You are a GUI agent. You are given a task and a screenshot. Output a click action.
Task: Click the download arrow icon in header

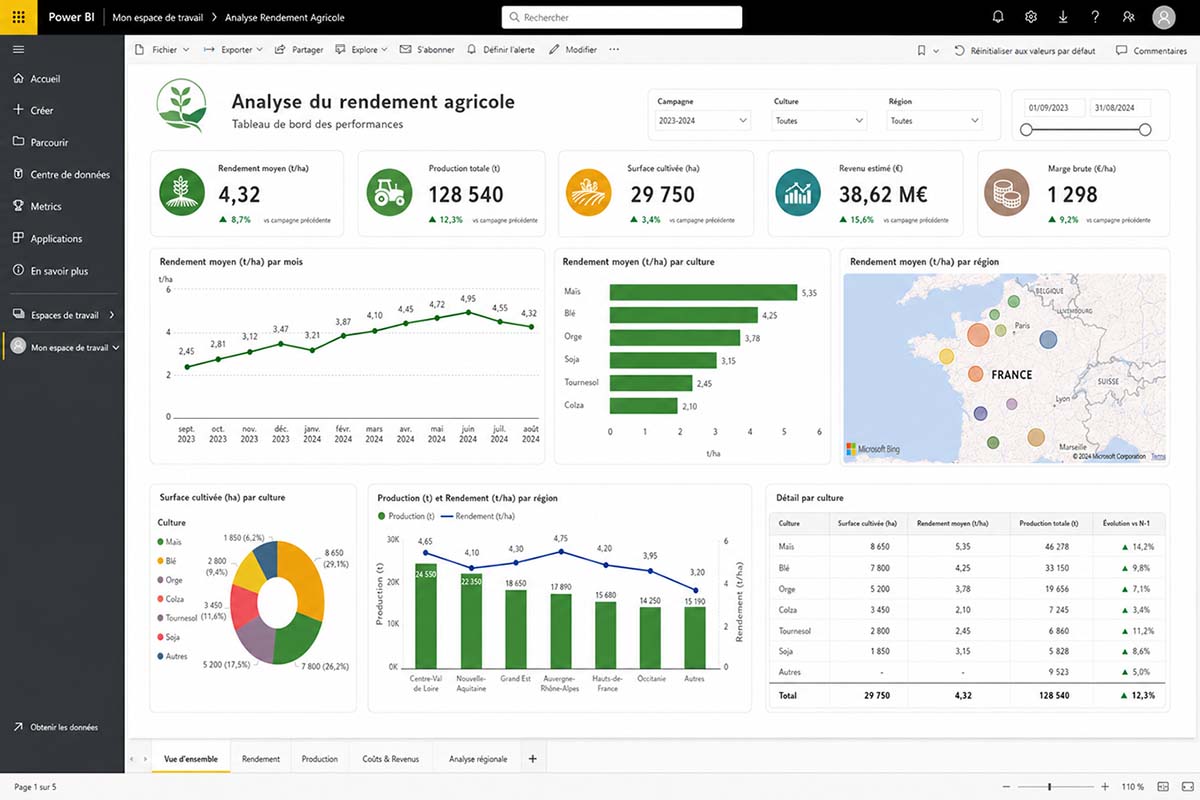point(1063,17)
